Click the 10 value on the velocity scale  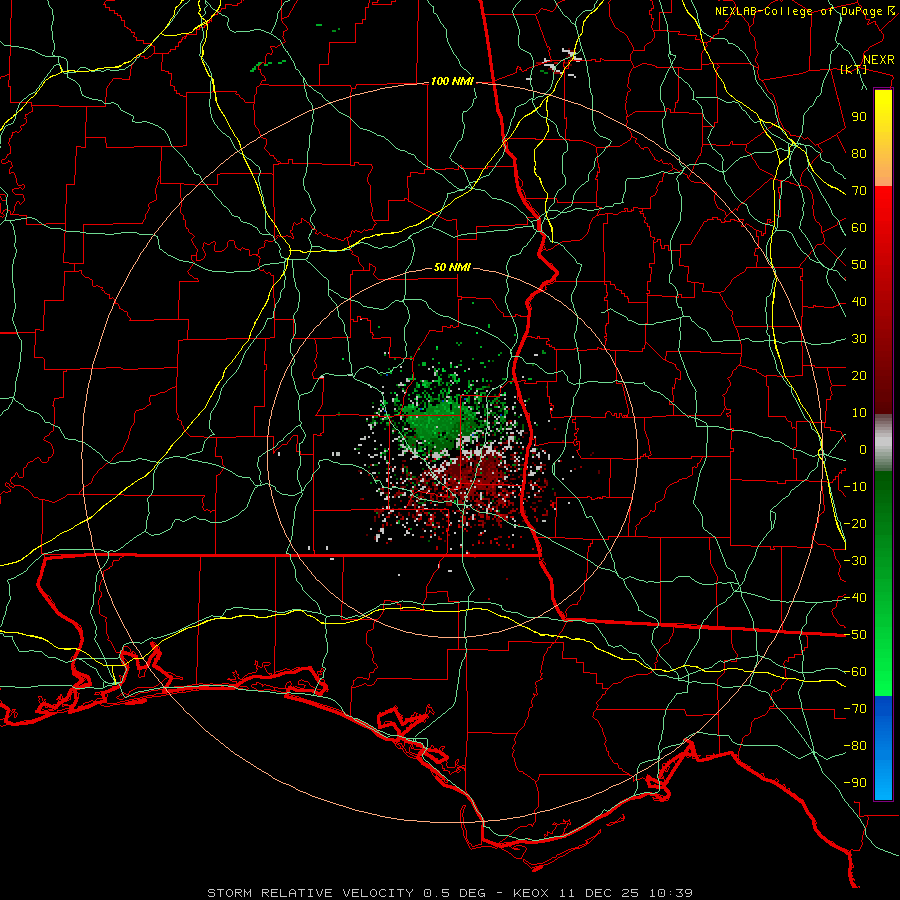point(859,413)
